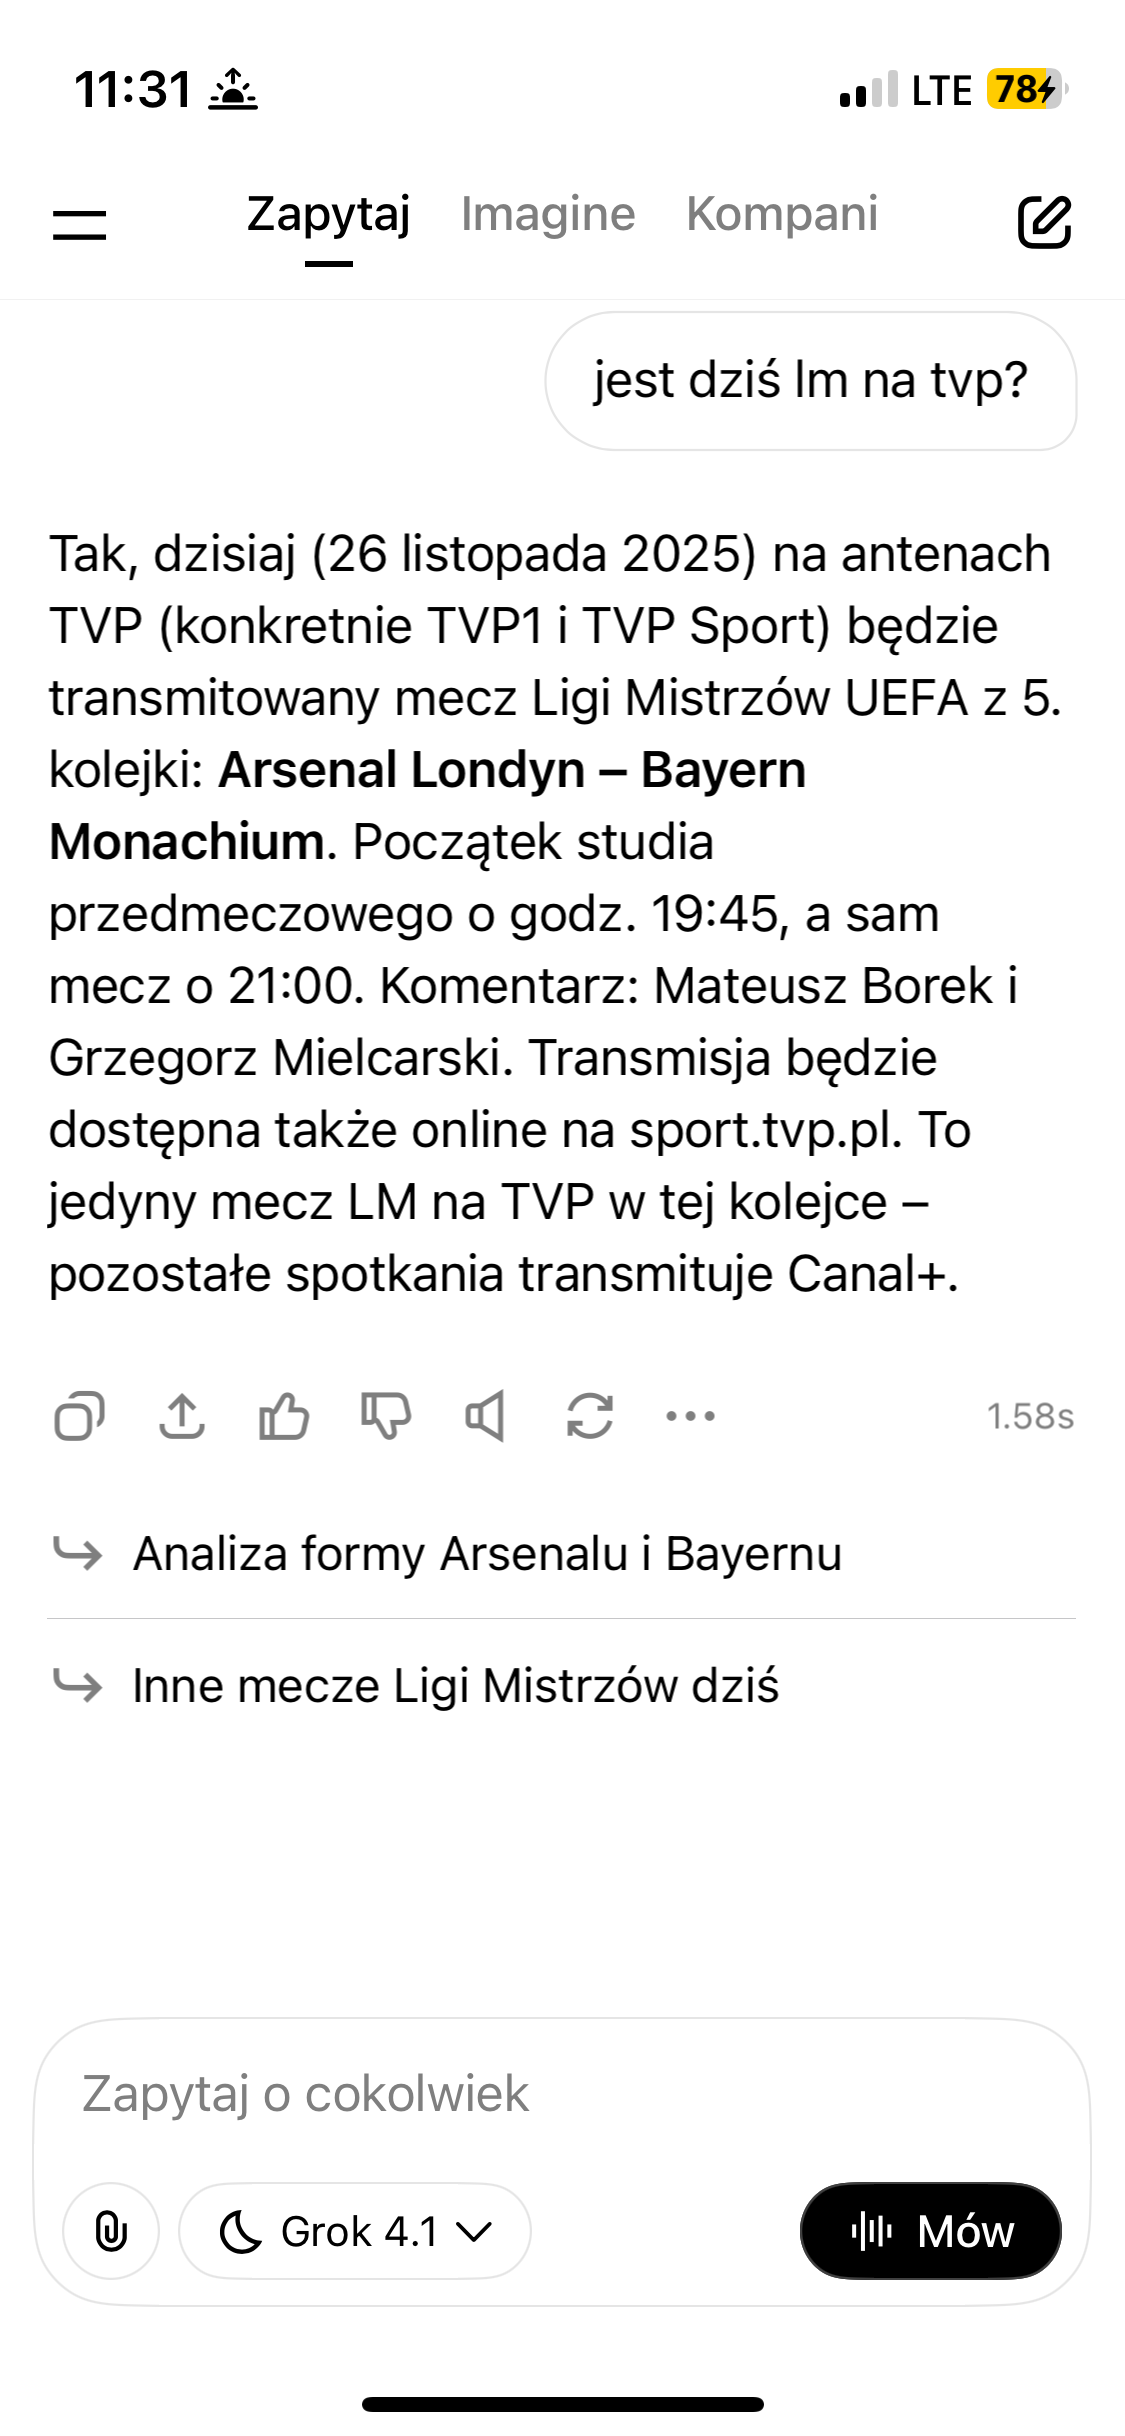Like the answer with thumbs up
Image resolution: width=1125 pixels, height=2436 pixels.
284,1416
